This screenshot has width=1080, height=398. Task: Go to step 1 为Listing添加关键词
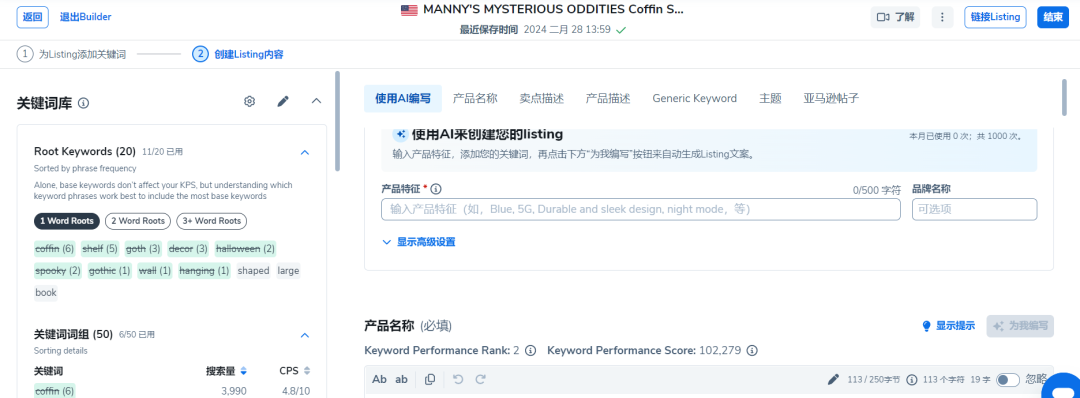[72, 54]
